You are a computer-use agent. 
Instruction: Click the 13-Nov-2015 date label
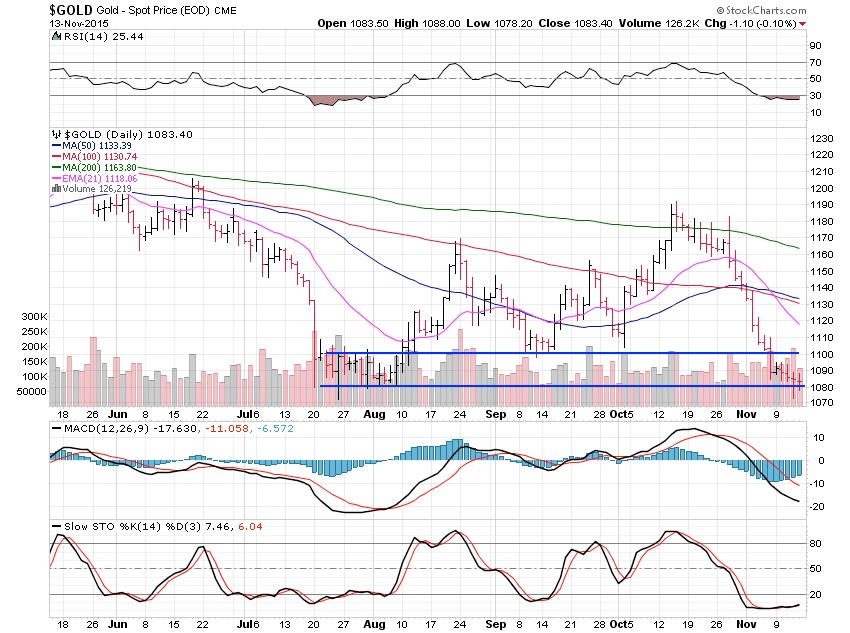click(79, 24)
